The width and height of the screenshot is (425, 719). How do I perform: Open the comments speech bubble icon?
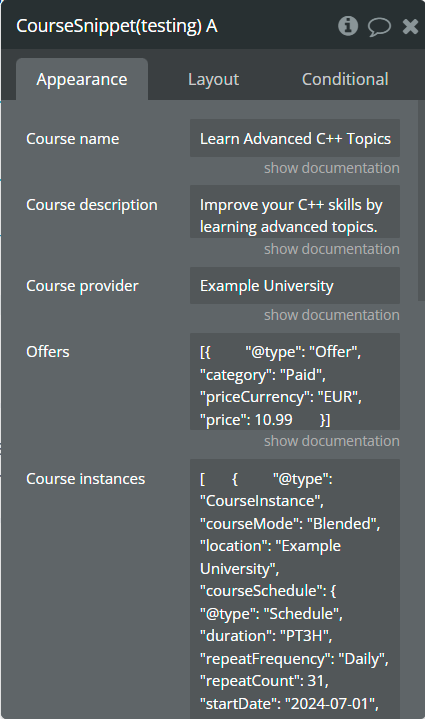click(x=379, y=27)
